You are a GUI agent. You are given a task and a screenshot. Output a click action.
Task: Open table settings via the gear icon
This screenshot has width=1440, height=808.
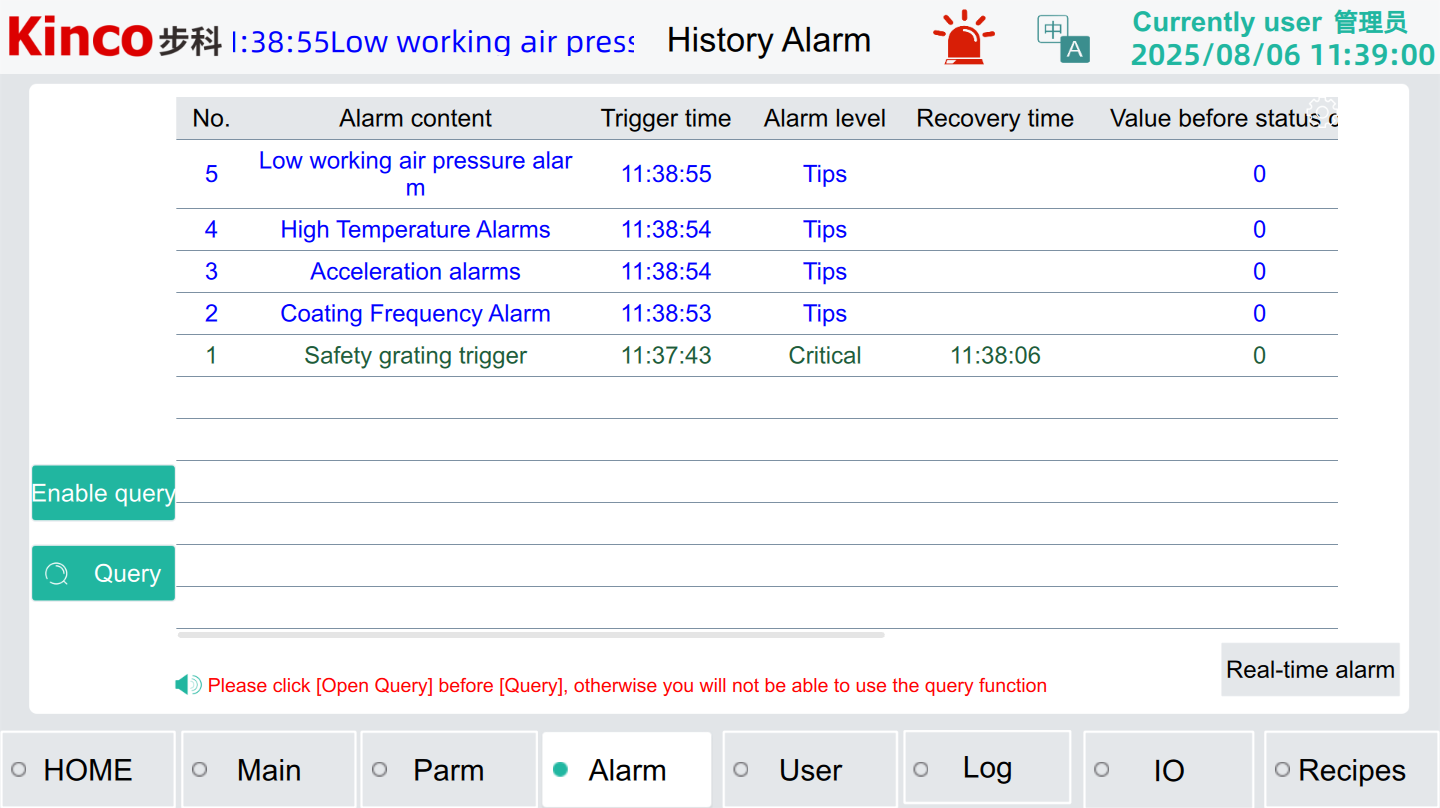(x=1322, y=111)
